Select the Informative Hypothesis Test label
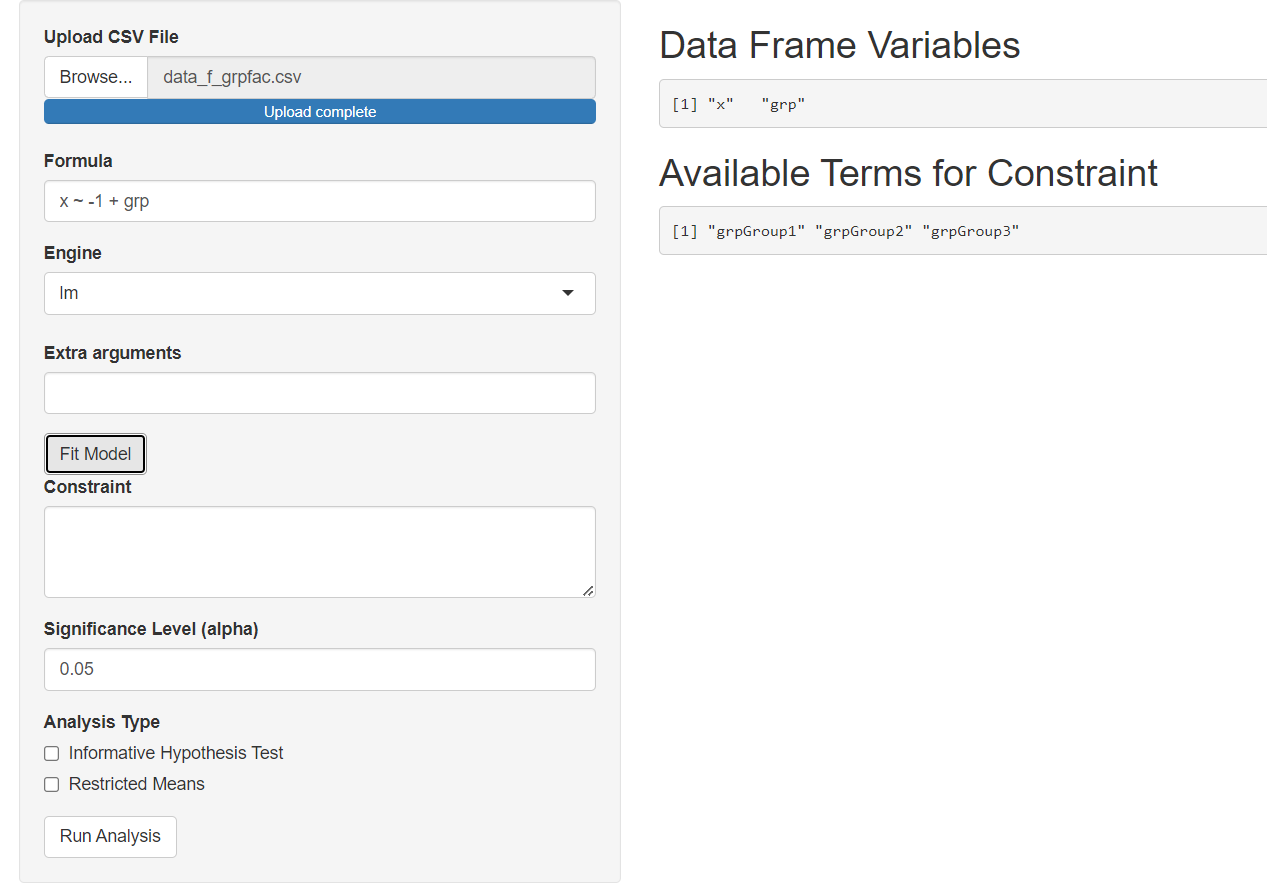 176,753
